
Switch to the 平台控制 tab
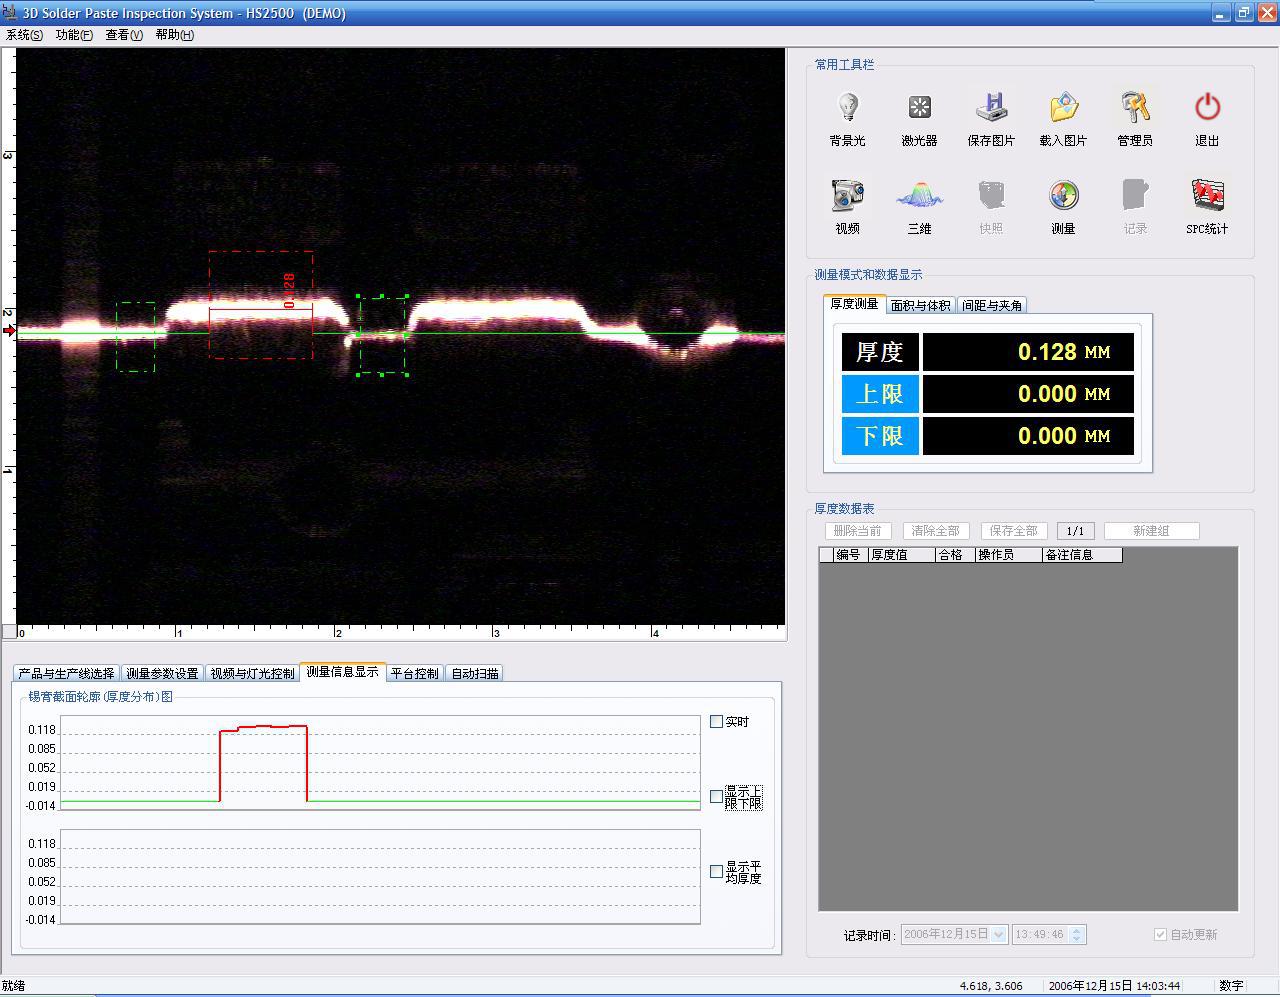click(414, 673)
